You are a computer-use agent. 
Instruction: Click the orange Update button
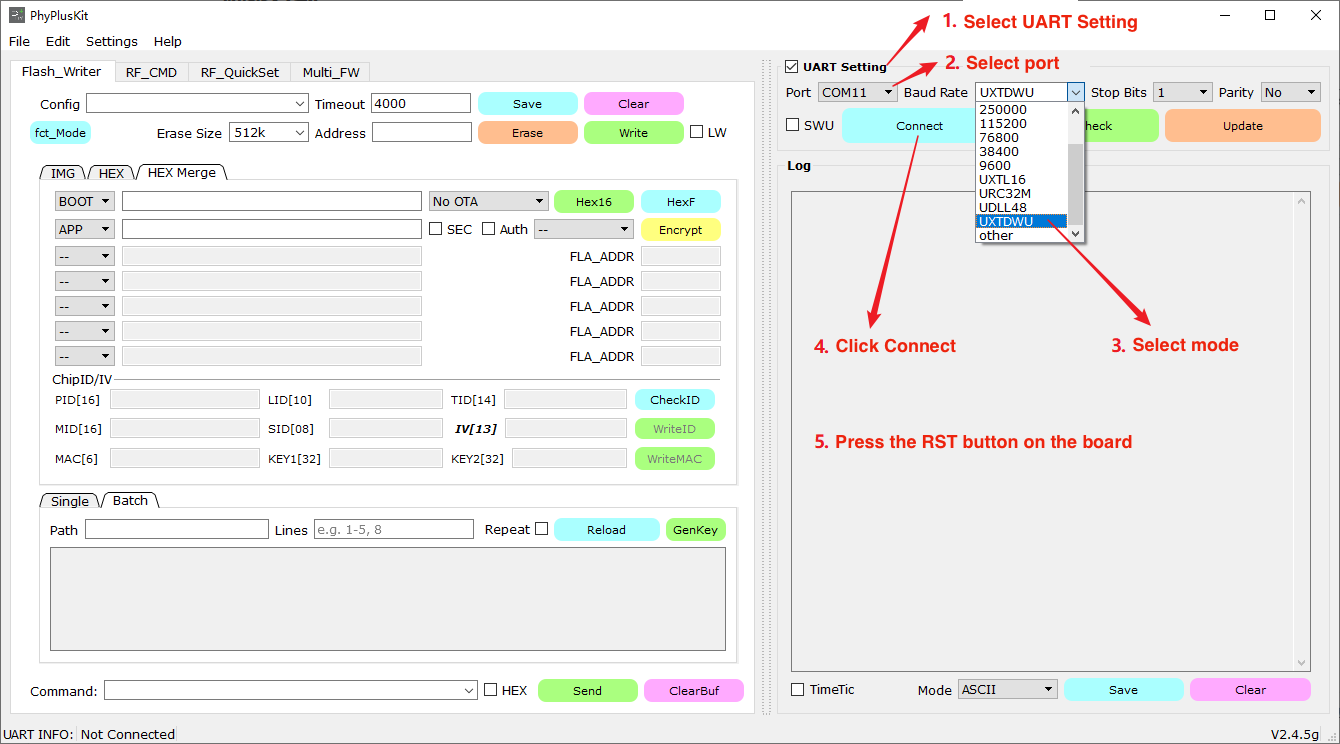pos(1243,126)
